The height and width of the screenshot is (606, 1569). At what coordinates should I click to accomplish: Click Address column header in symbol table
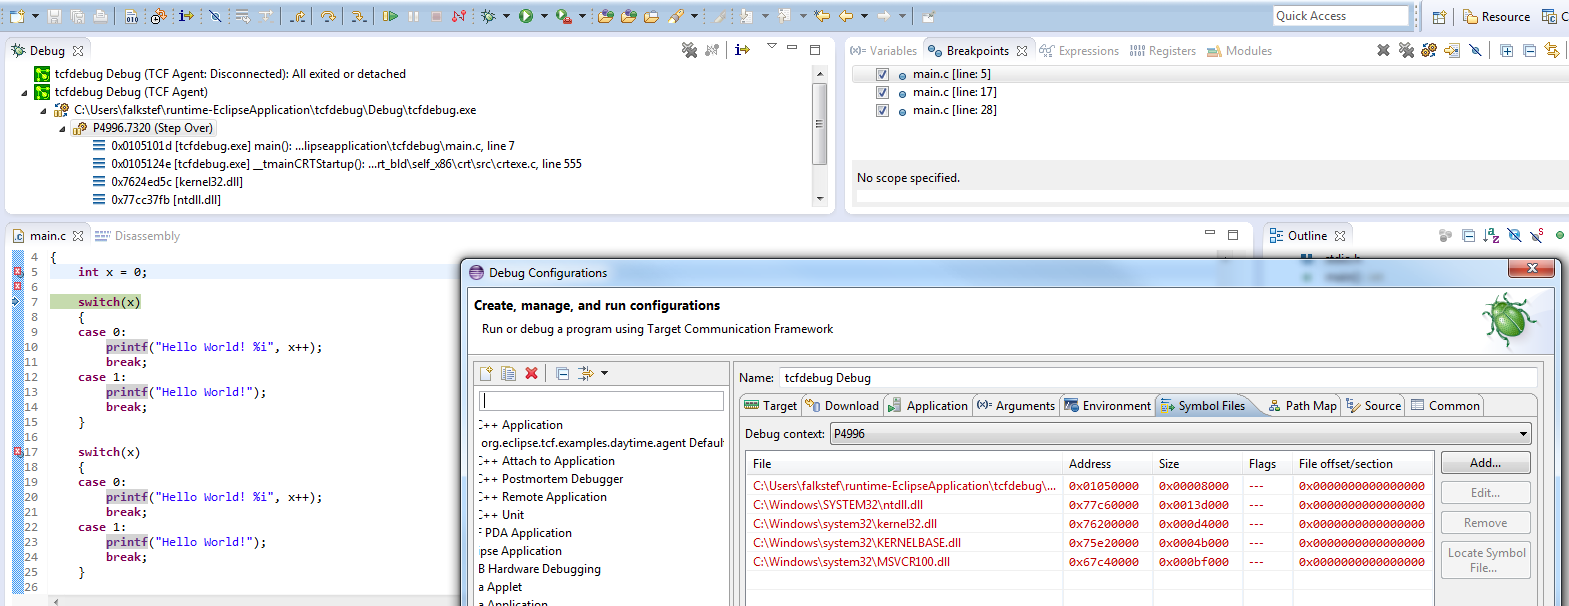pyautogui.click(x=1107, y=464)
